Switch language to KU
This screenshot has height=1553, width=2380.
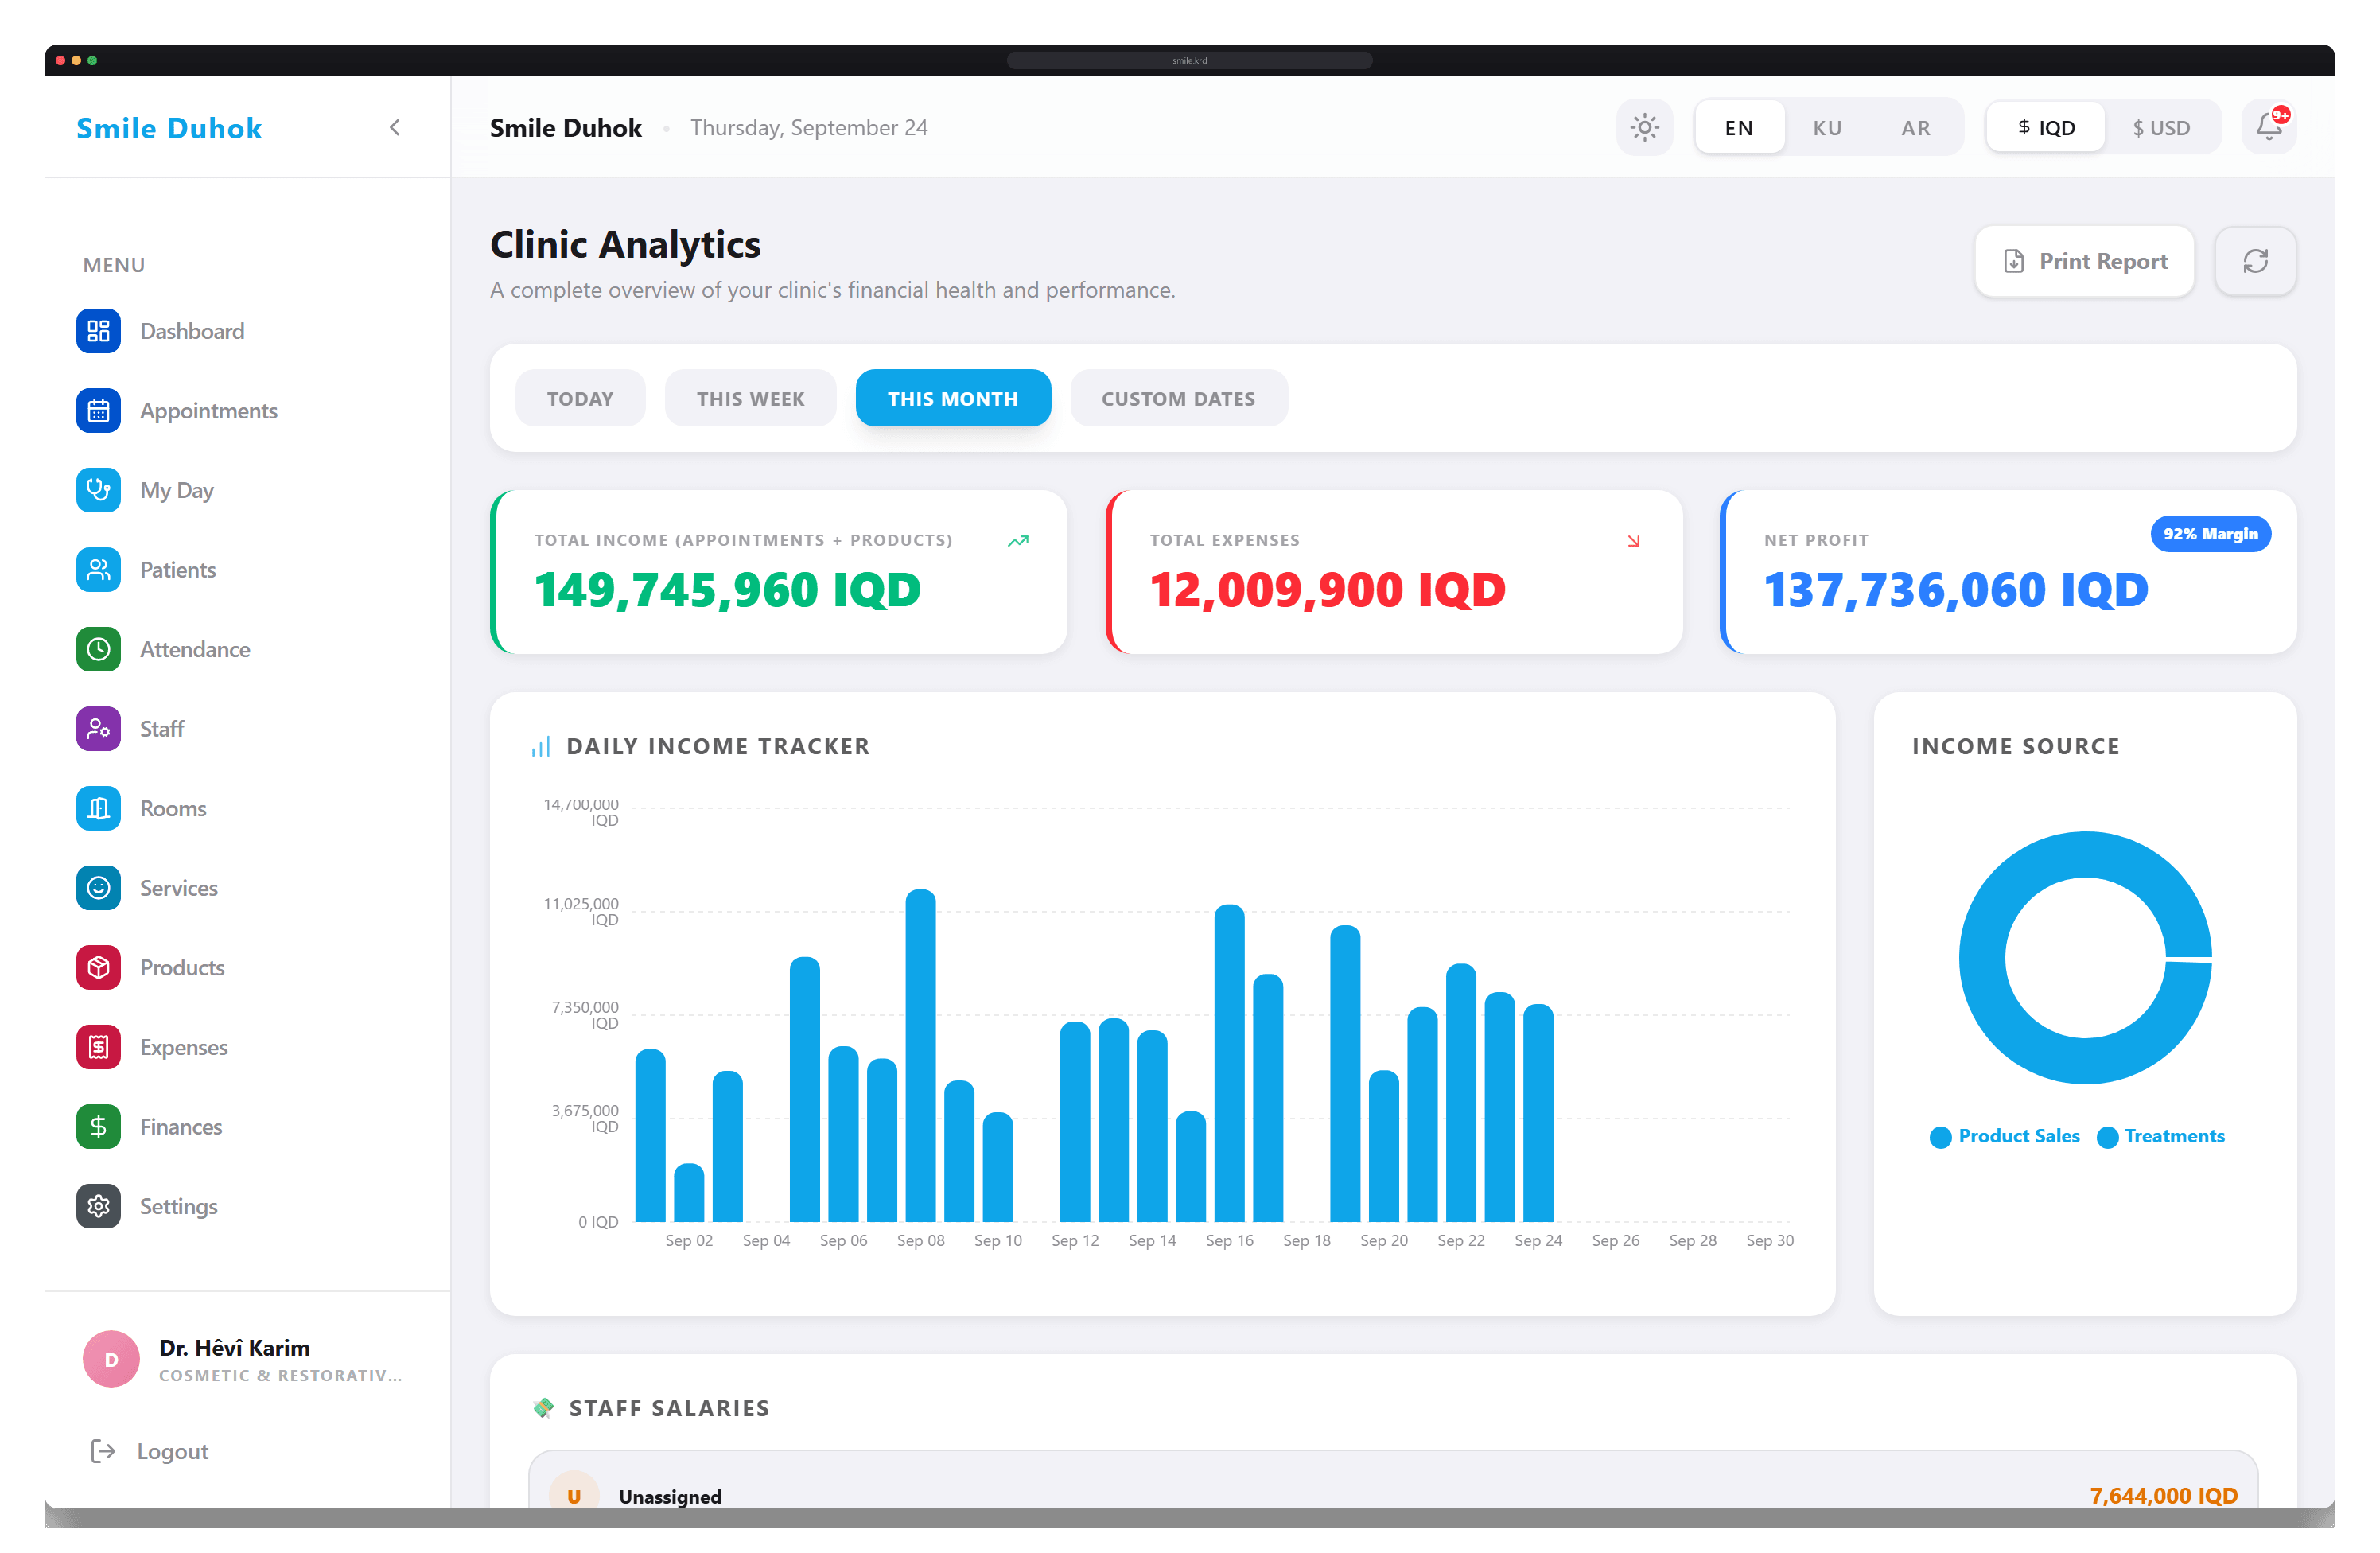(1827, 128)
